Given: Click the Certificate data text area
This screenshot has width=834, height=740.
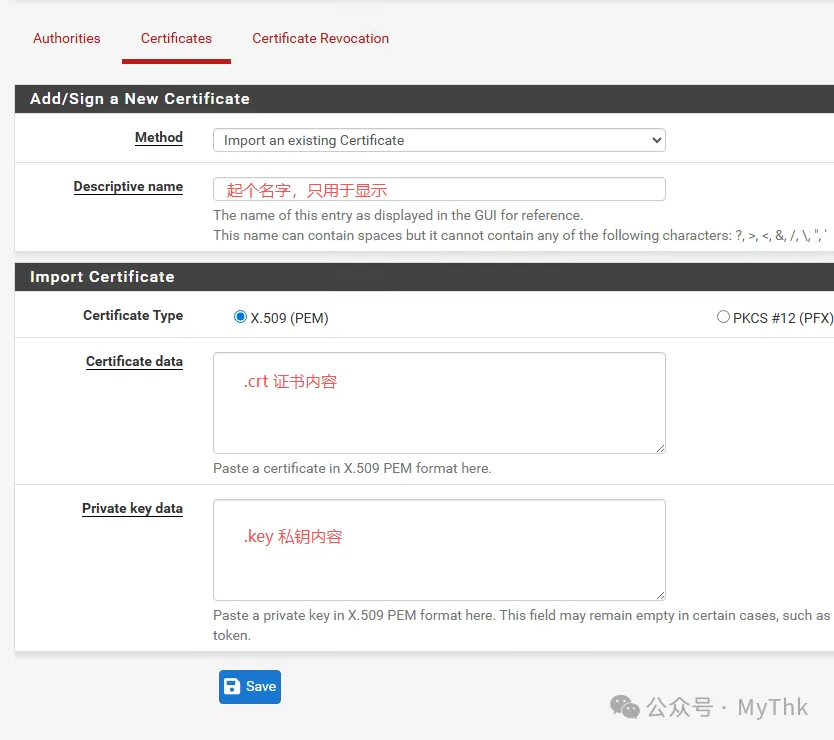Looking at the screenshot, I should (x=439, y=403).
